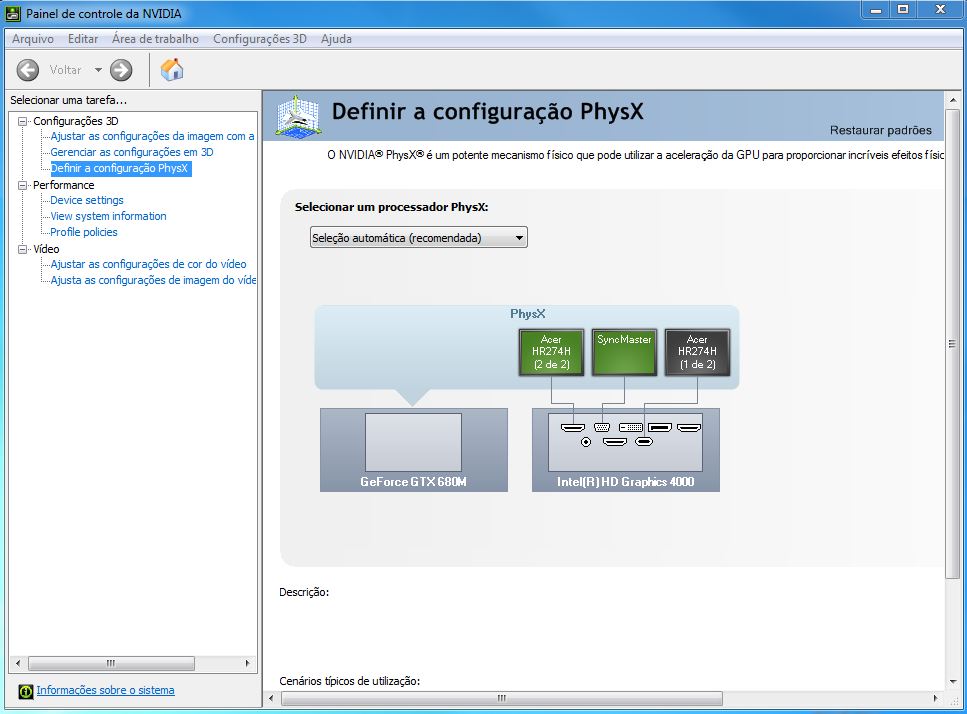Collapse the Vídeo tree node
Image resolution: width=967 pixels, height=714 pixels.
[x=23, y=249]
